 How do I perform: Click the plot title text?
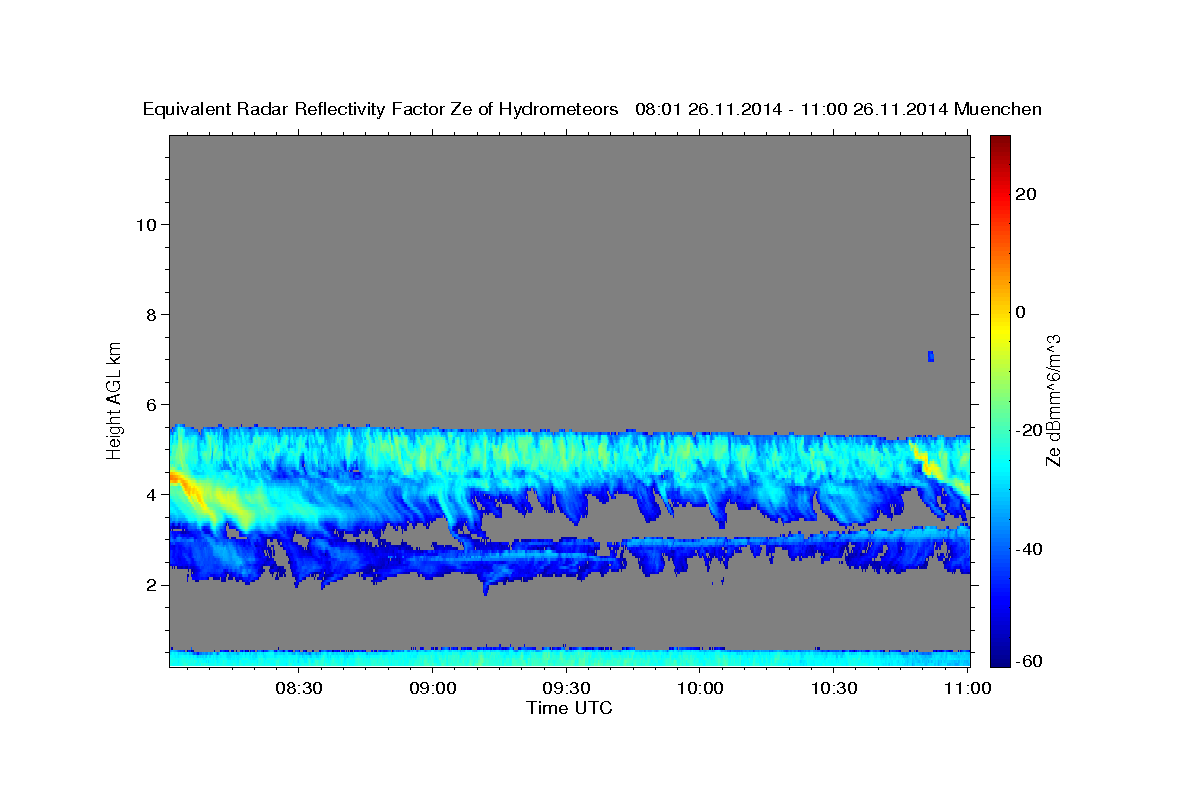[592, 109]
